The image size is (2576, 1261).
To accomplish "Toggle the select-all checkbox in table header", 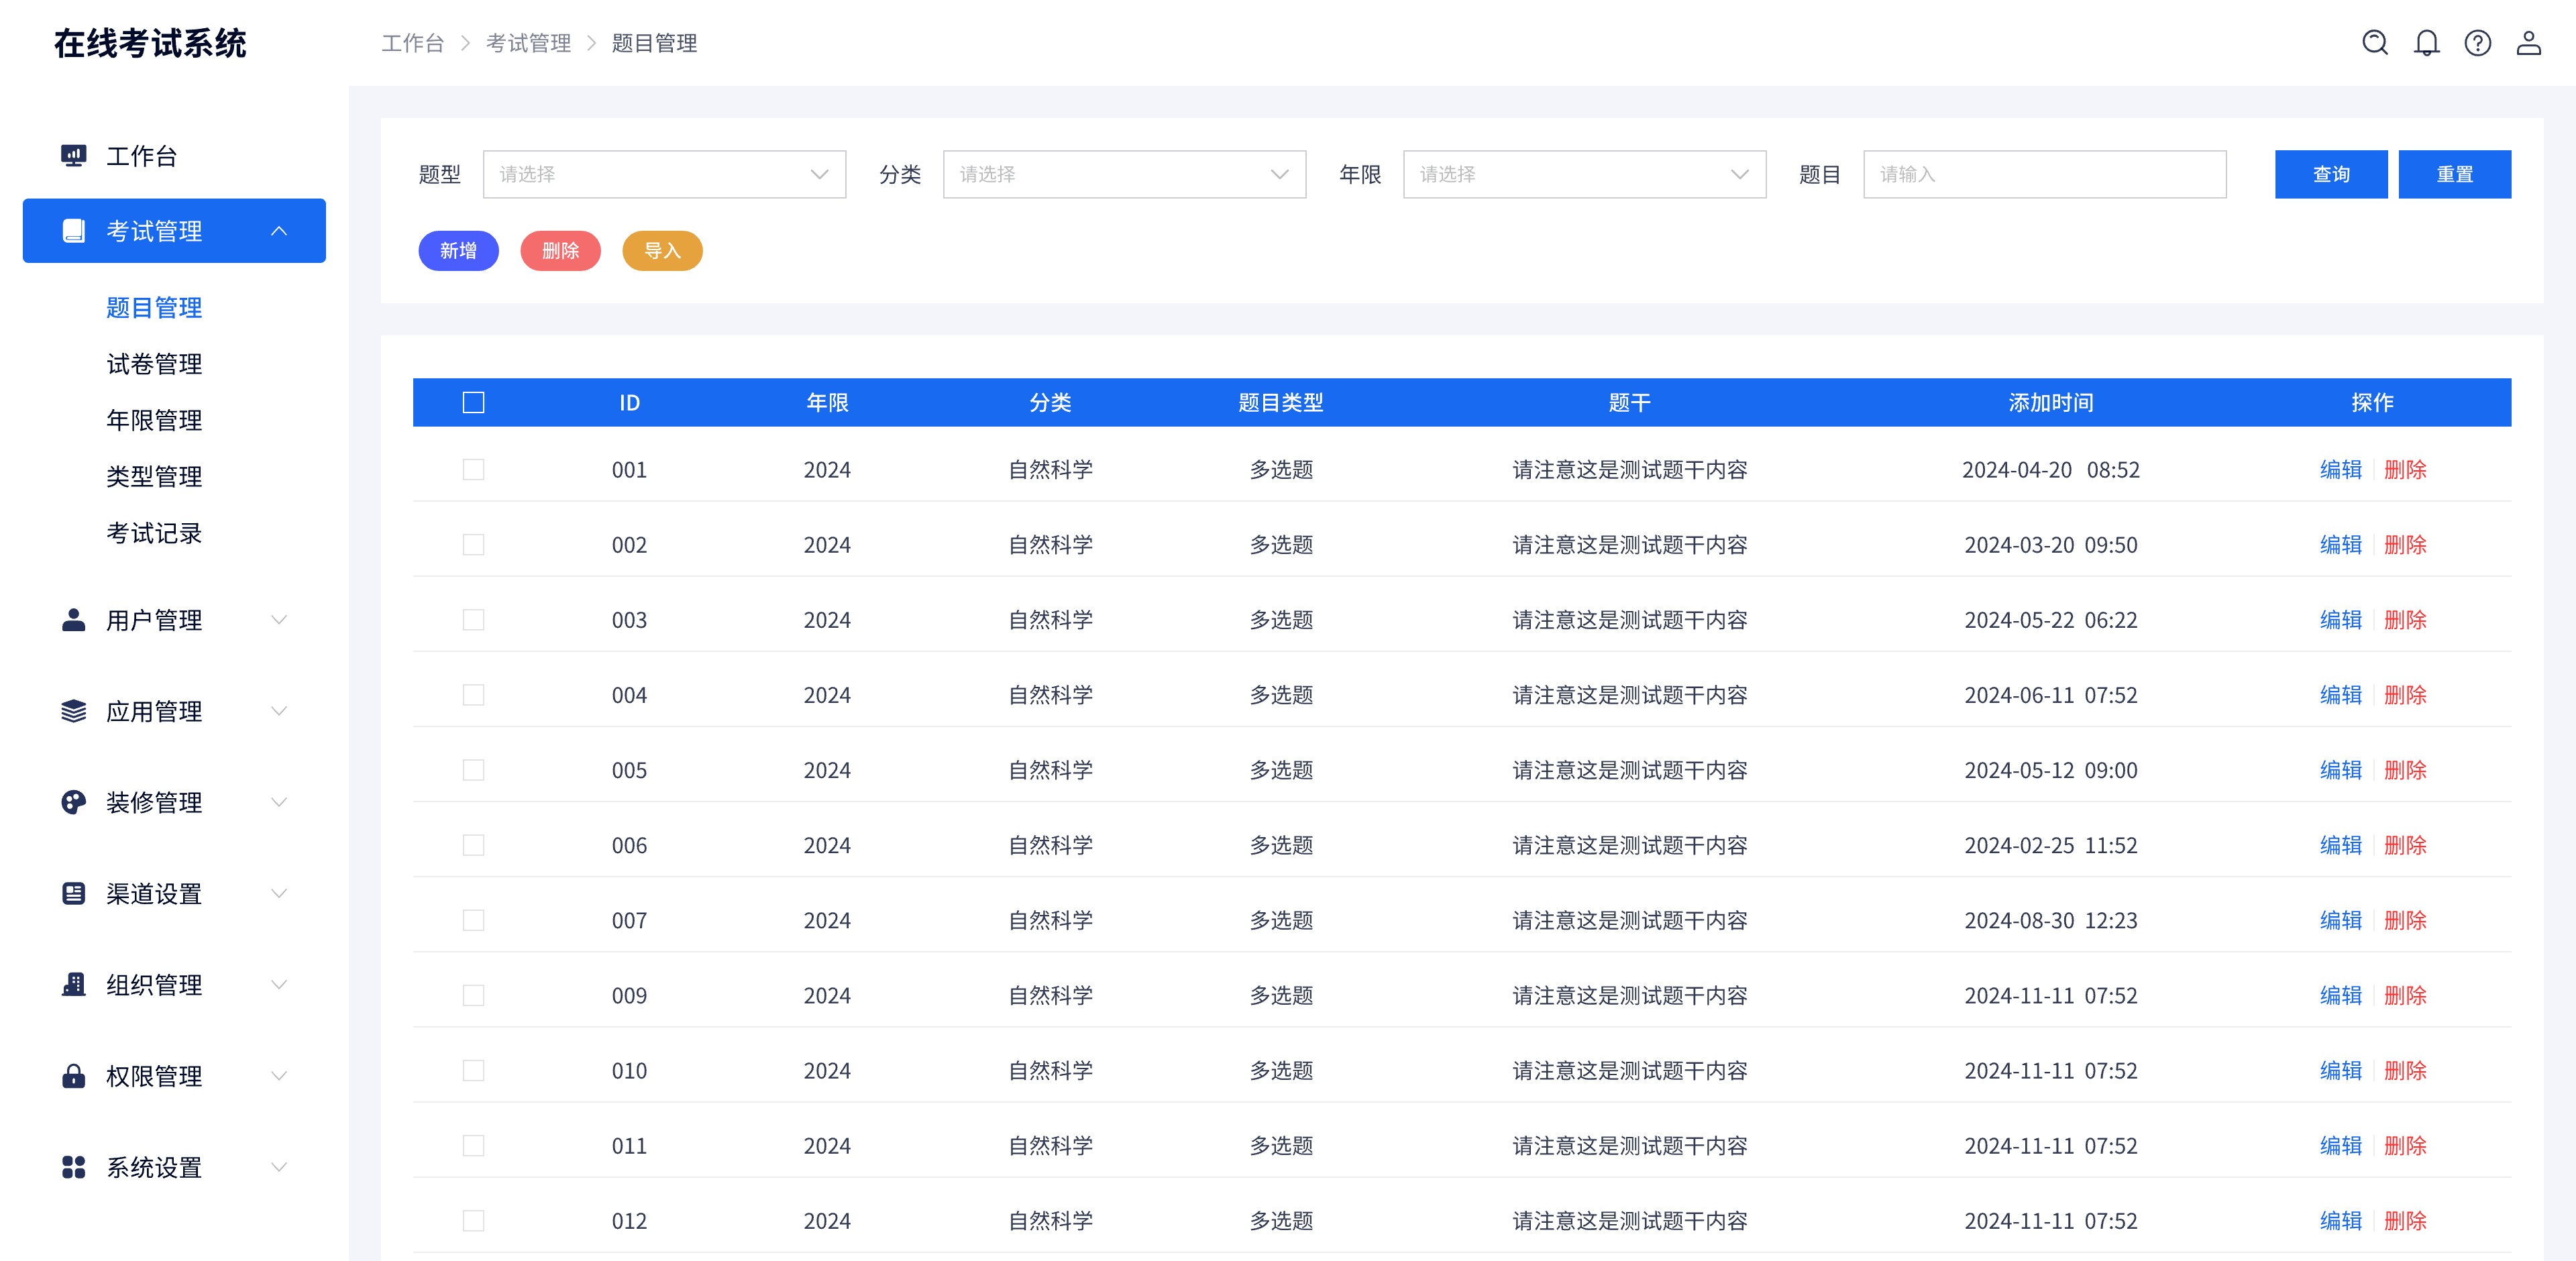I will click(472, 402).
